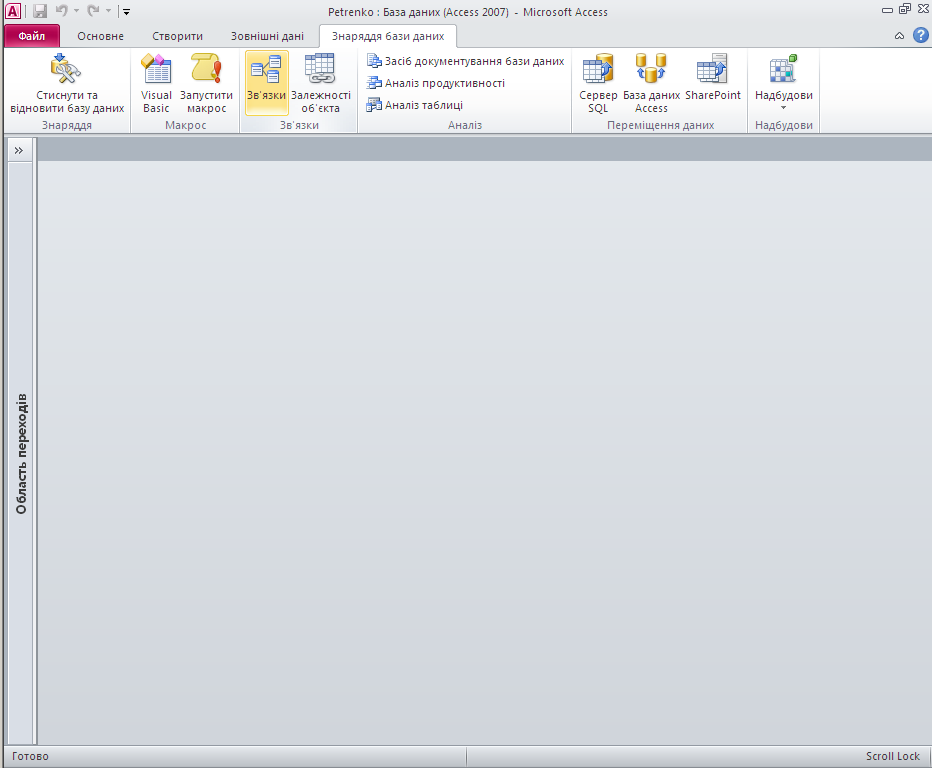Restore down the Access window
This screenshot has height=768, width=932.
pos(905,9)
